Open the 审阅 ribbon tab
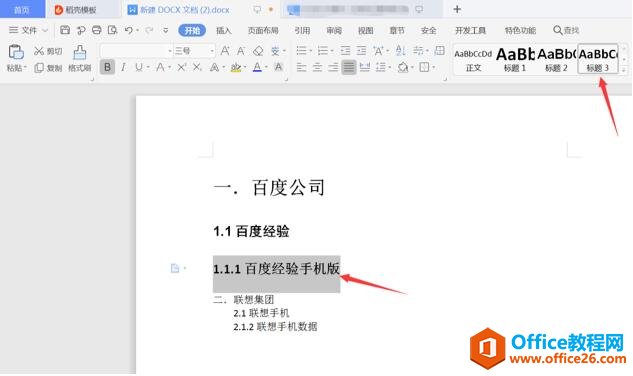This screenshot has height=376, width=633. [x=334, y=30]
